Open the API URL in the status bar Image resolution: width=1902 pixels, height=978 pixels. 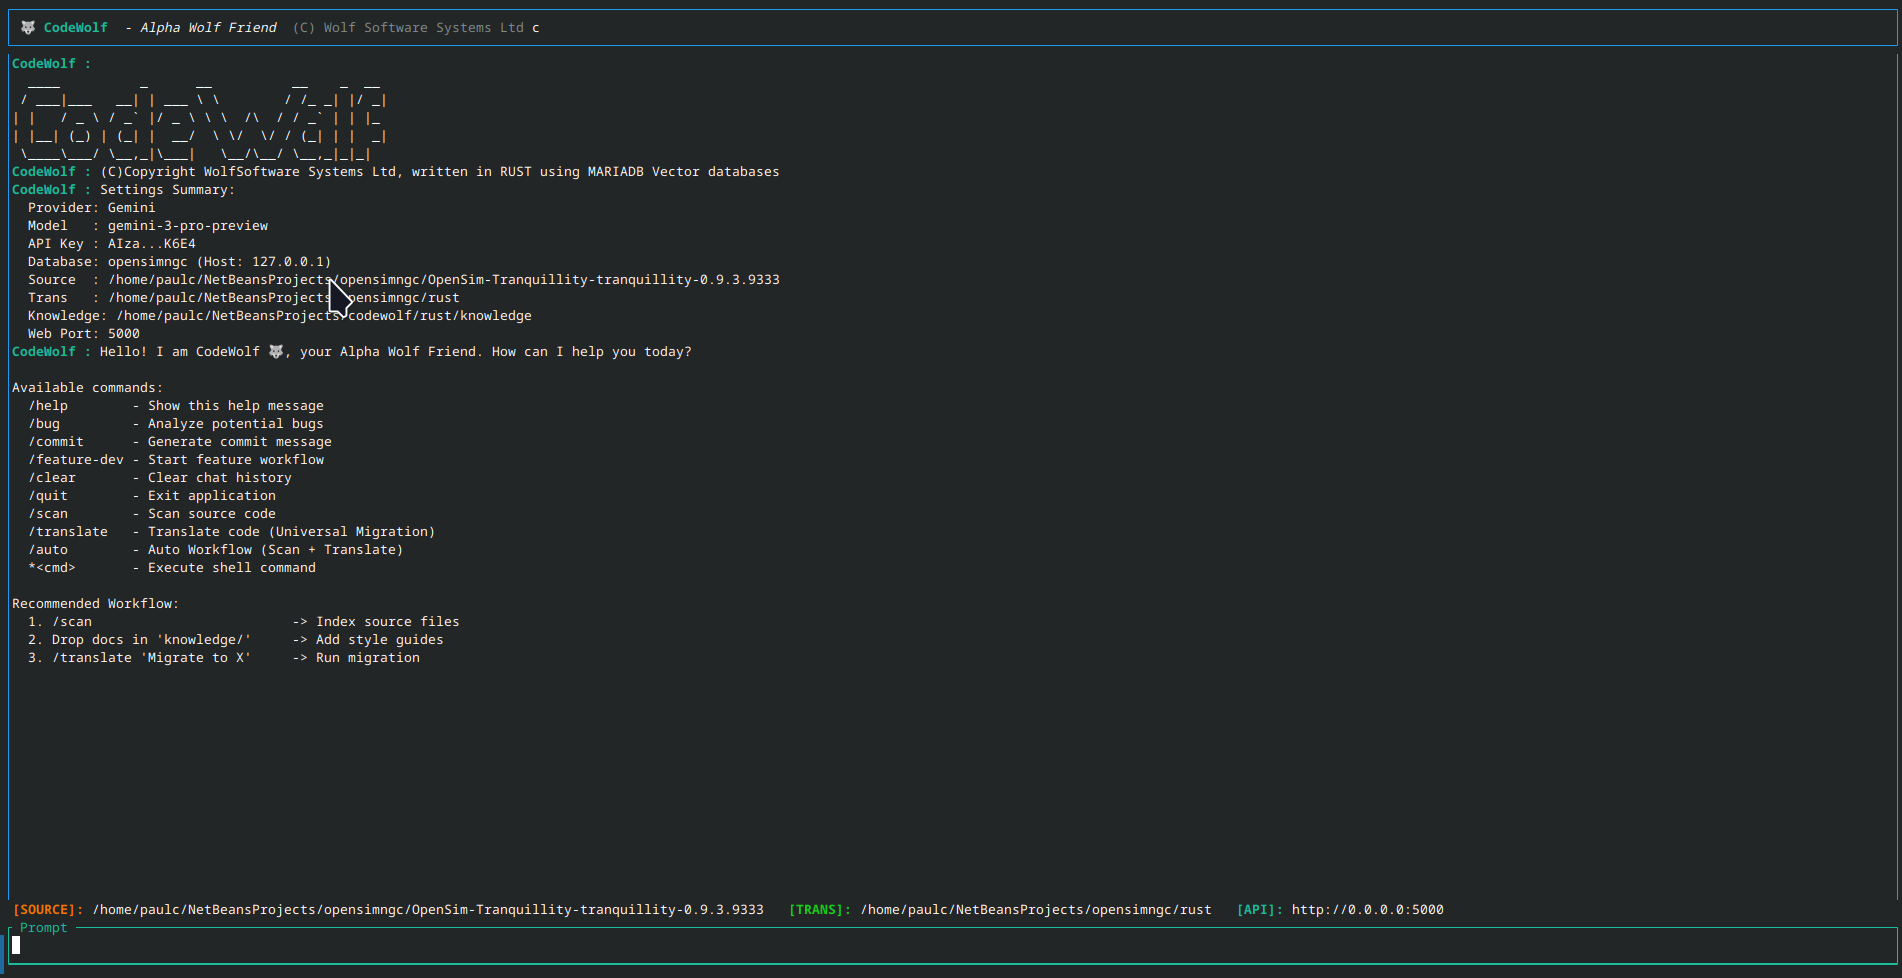1367,910
